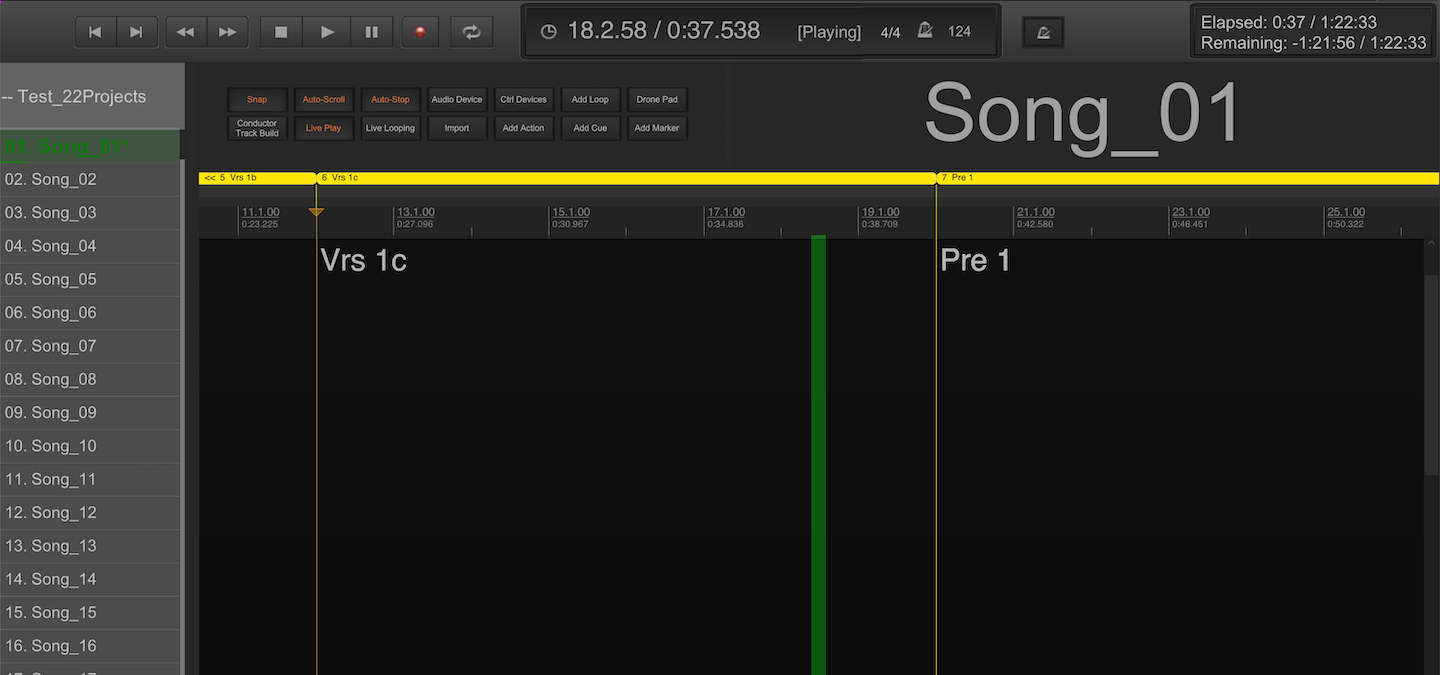Toggle Live Play mode
Viewport: 1440px width, 675px height.
tap(323, 128)
